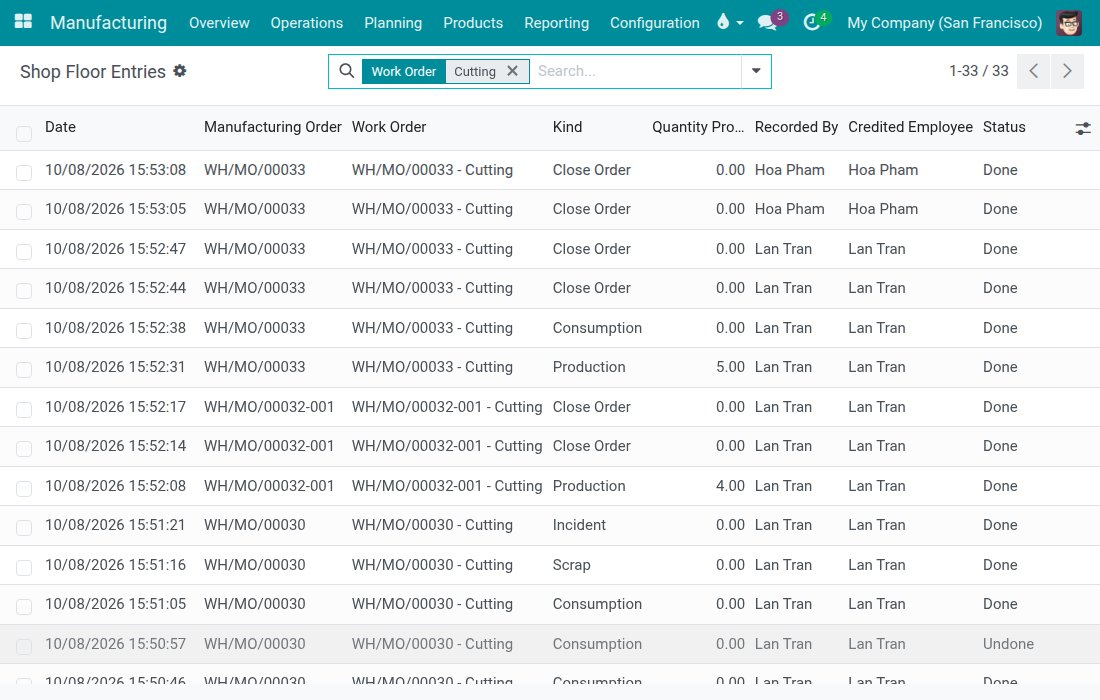Focus the Search input field
Screen dimensions: 1100x700
pyautogui.click(x=635, y=71)
